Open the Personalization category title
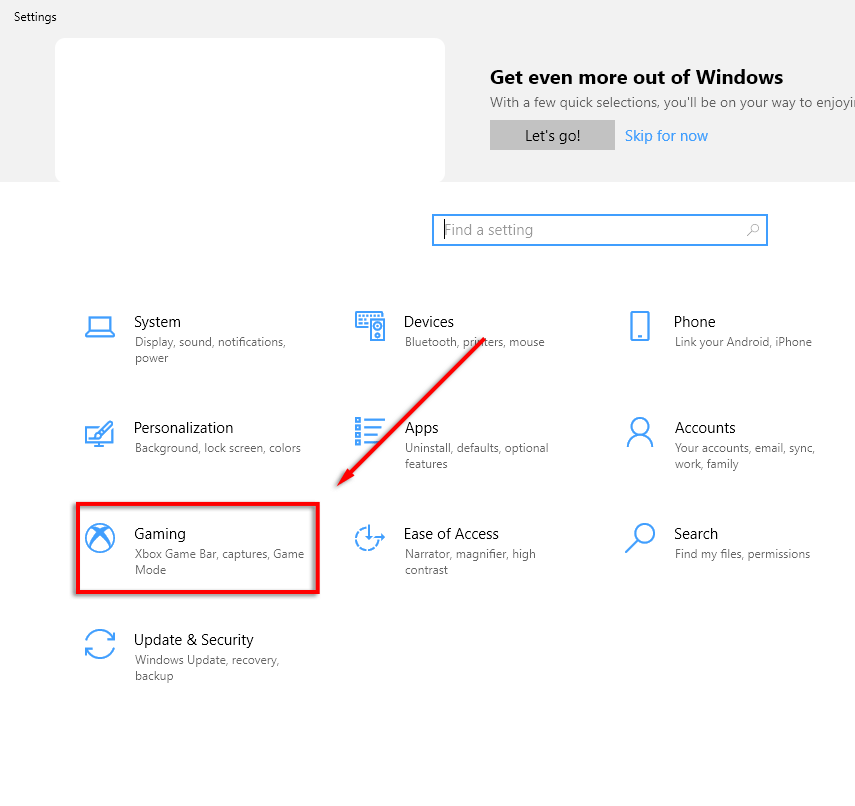 tap(184, 428)
